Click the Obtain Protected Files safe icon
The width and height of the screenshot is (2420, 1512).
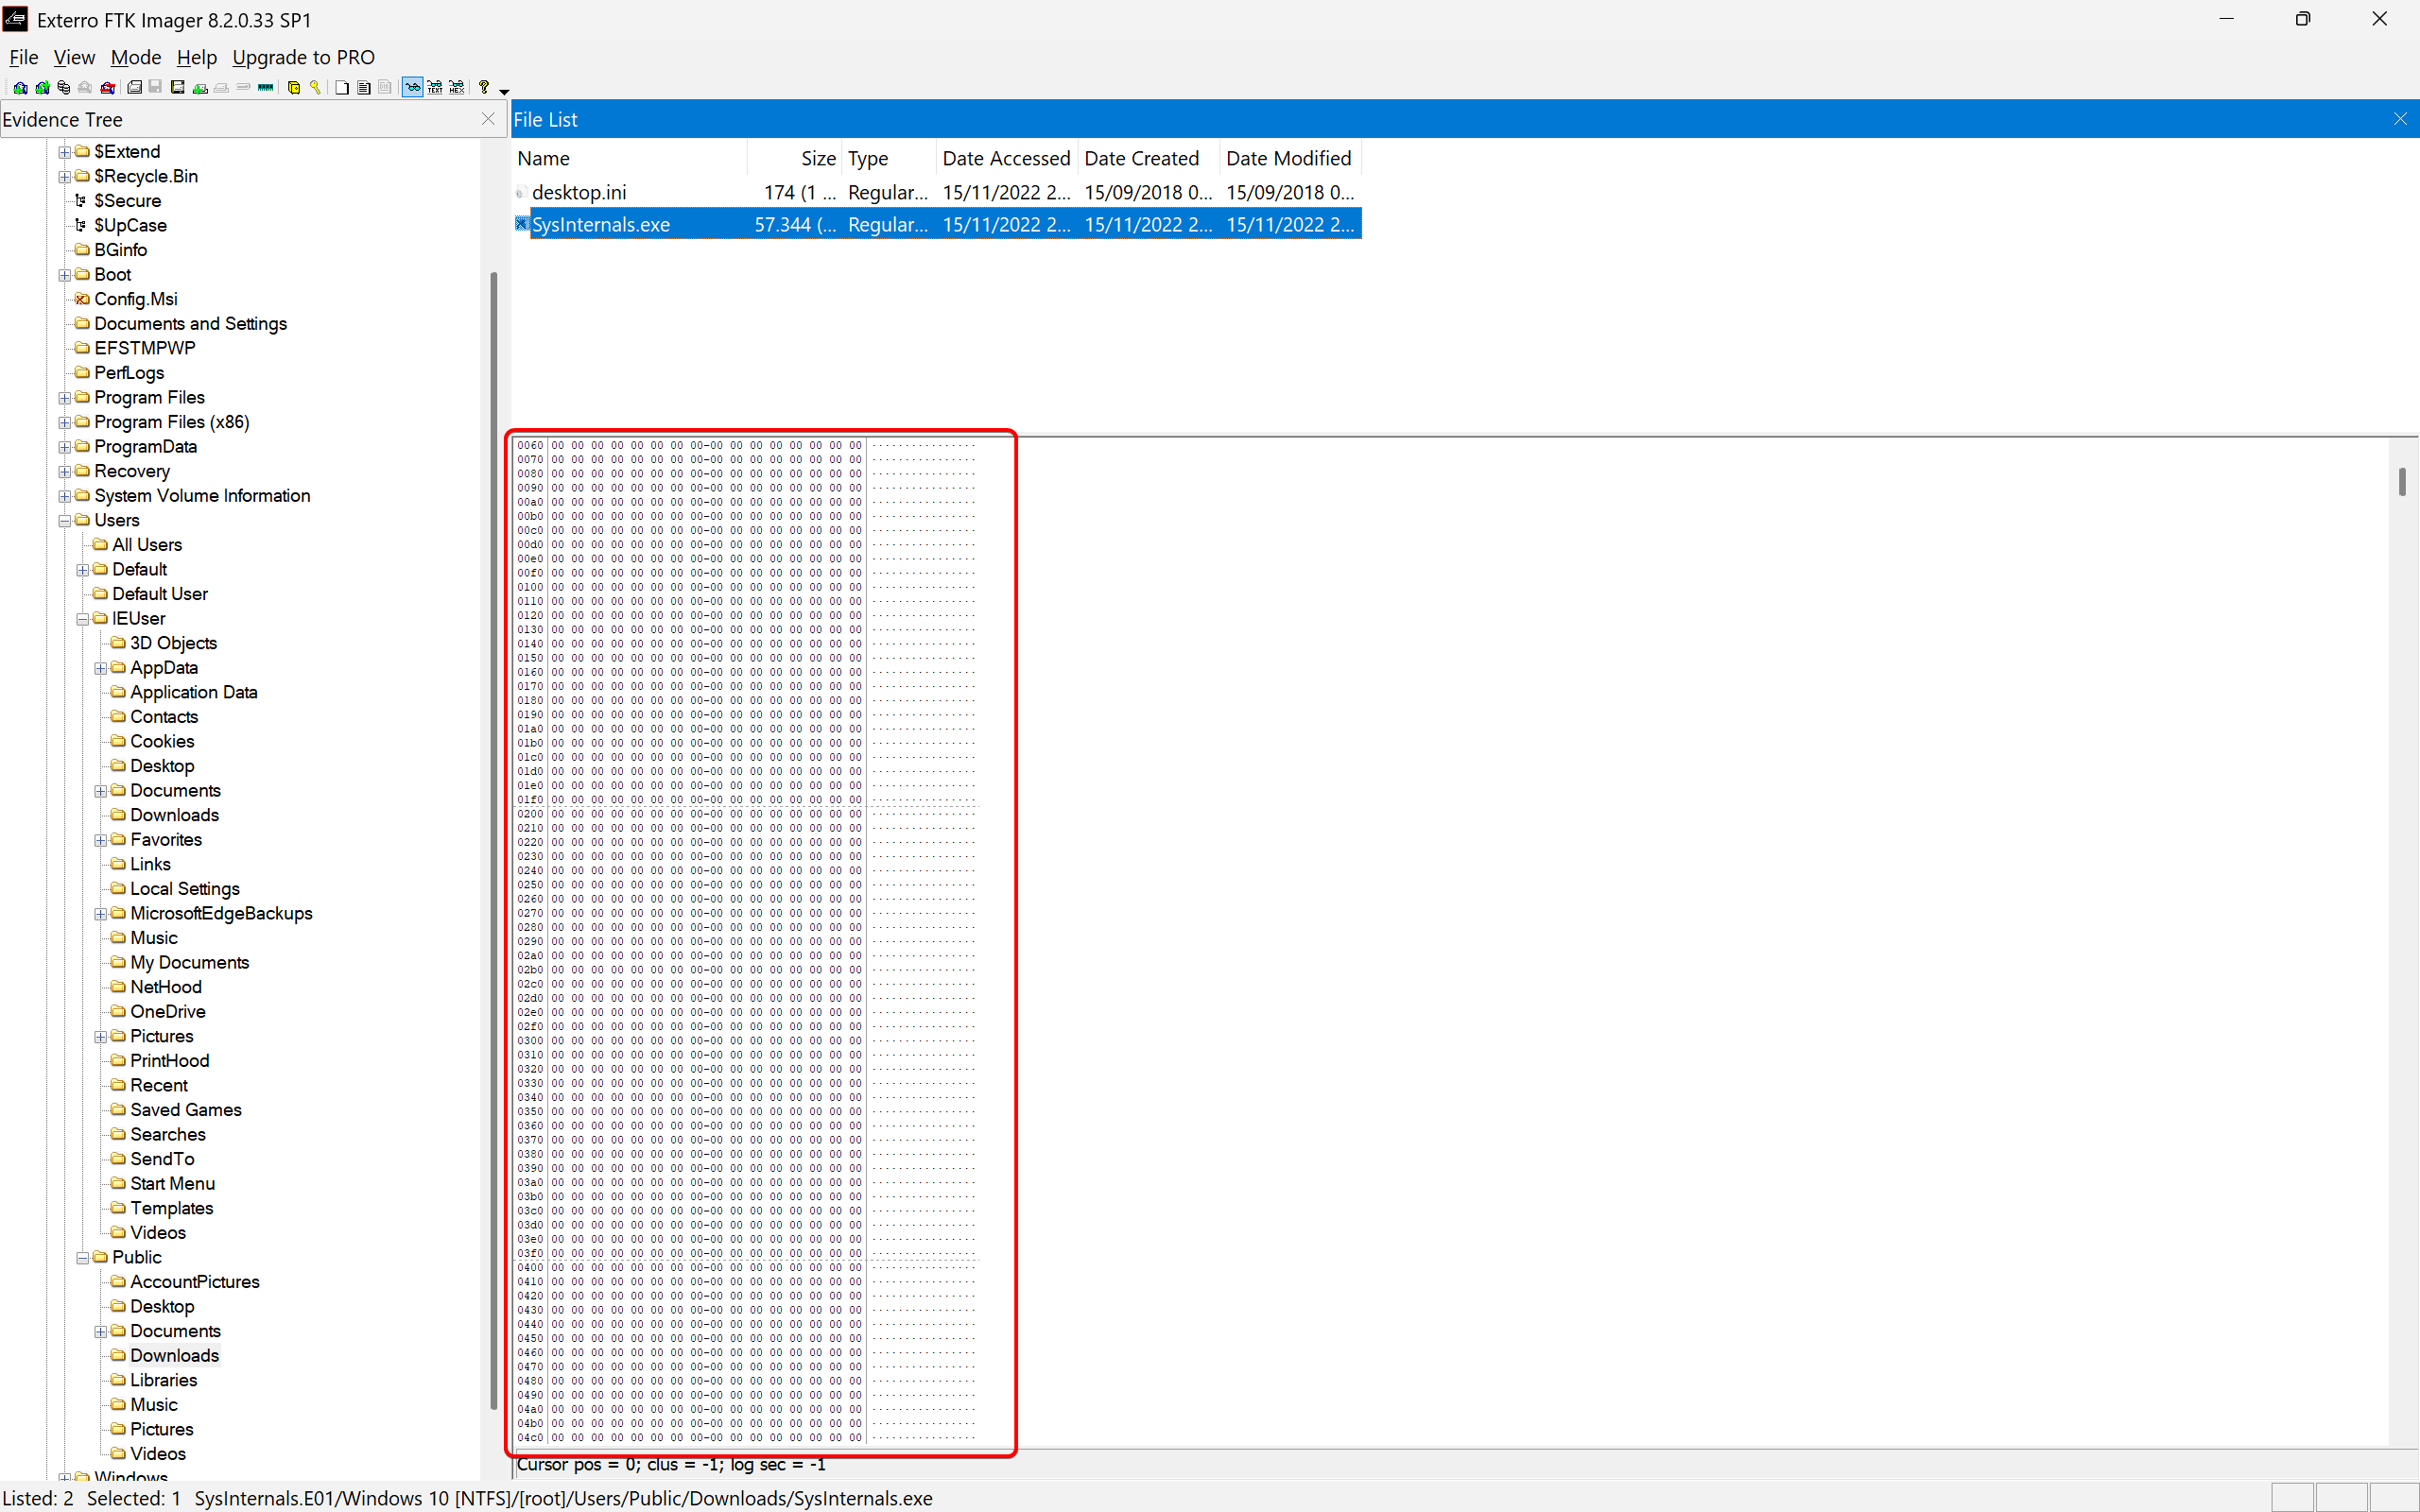(294, 88)
